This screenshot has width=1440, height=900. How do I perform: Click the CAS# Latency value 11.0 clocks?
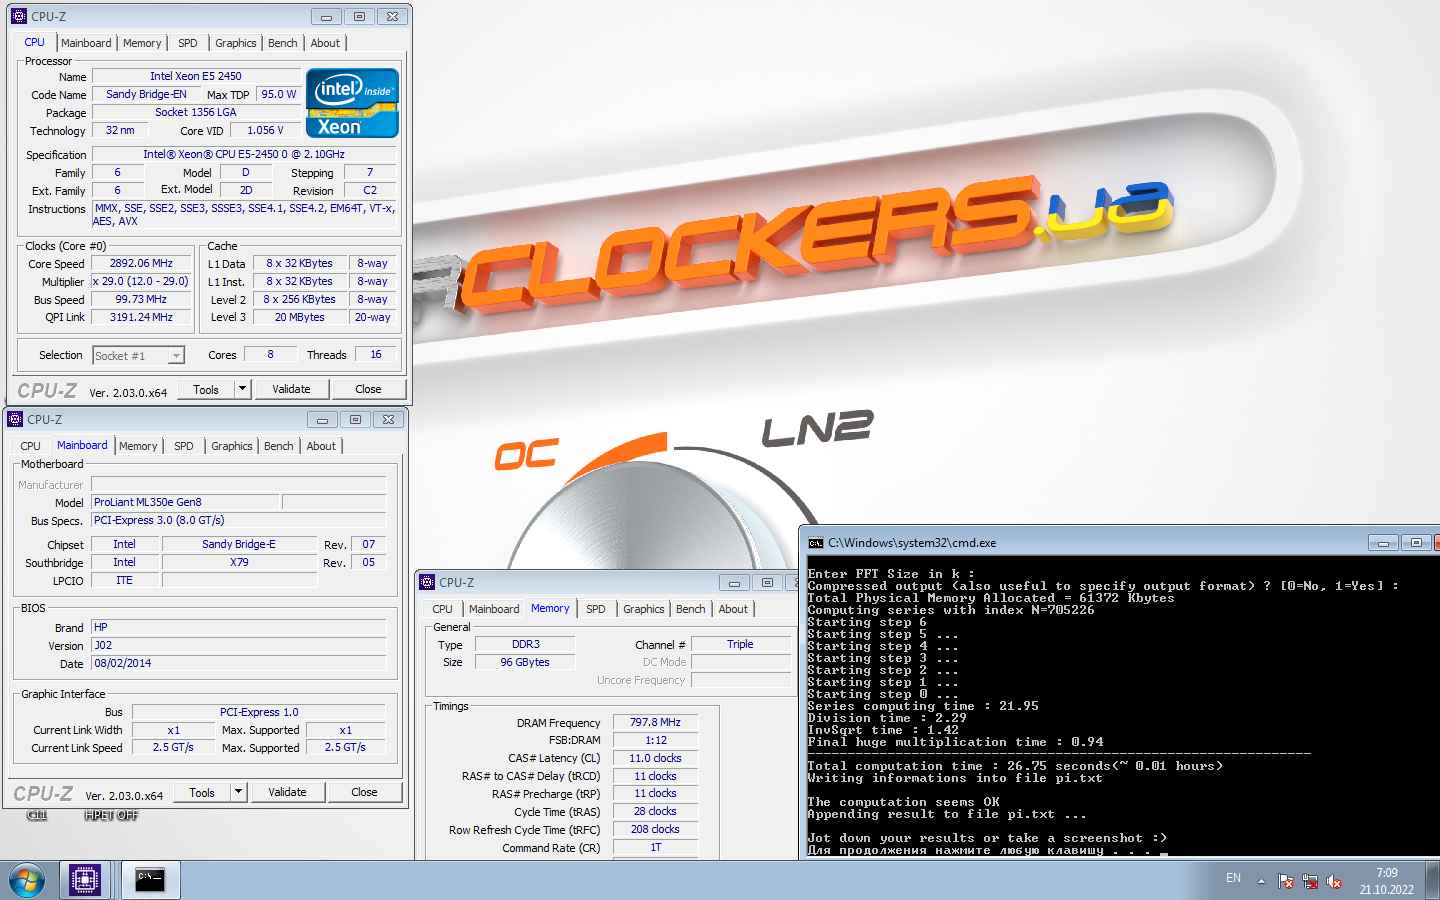[x=655, y=758]
